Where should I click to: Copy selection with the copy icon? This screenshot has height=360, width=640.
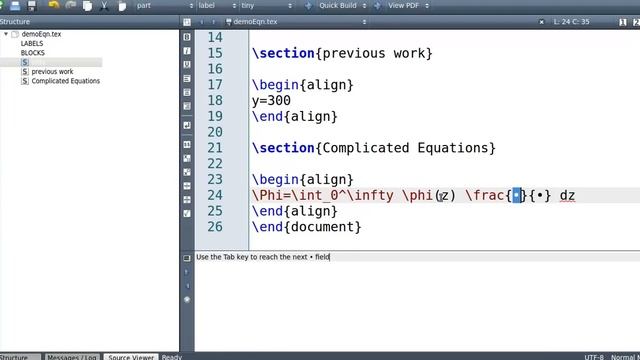(x=87, y=5)
